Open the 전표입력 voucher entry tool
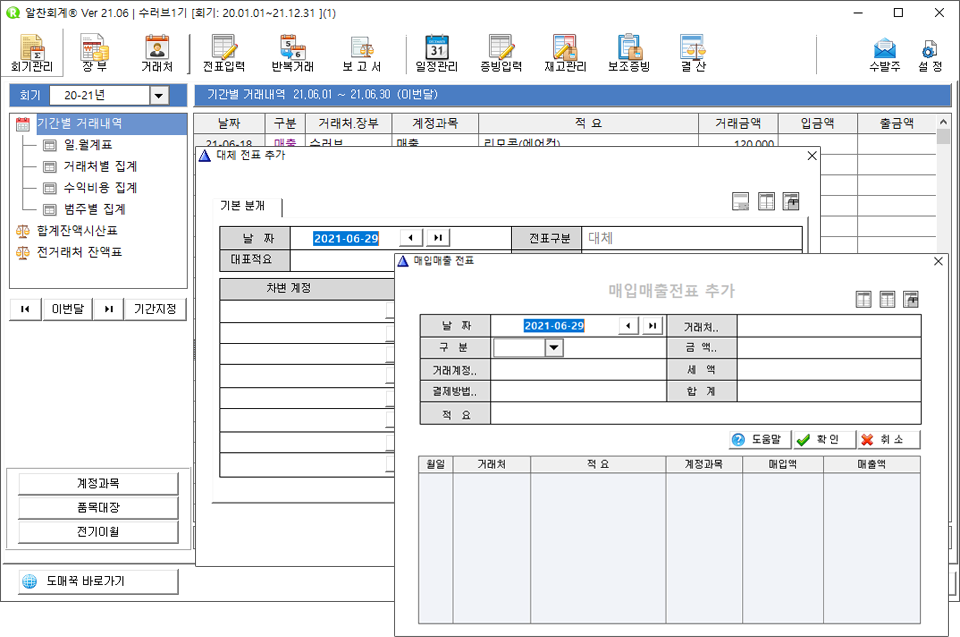The image size is (960, 637). click(225, 50)
